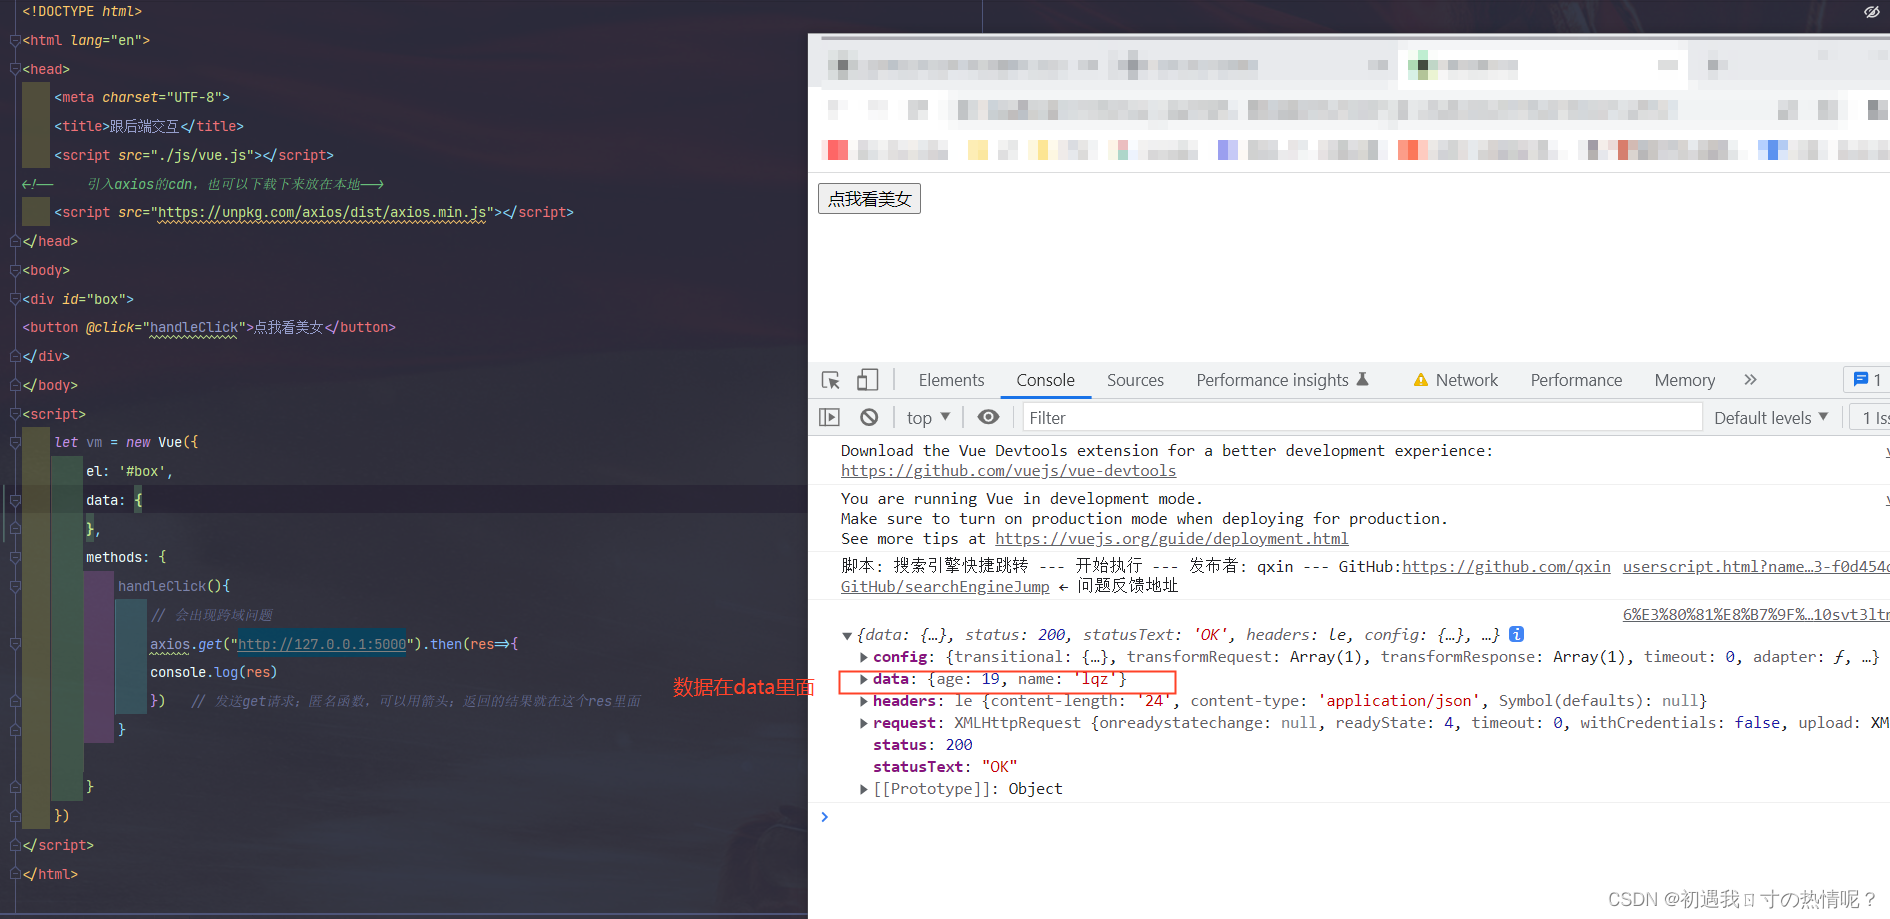Image resolution: width=1890 pixels, height=919 pixels.
Task: Click the axios.min.js unpkg URL in the code
Action: (322, 212)
